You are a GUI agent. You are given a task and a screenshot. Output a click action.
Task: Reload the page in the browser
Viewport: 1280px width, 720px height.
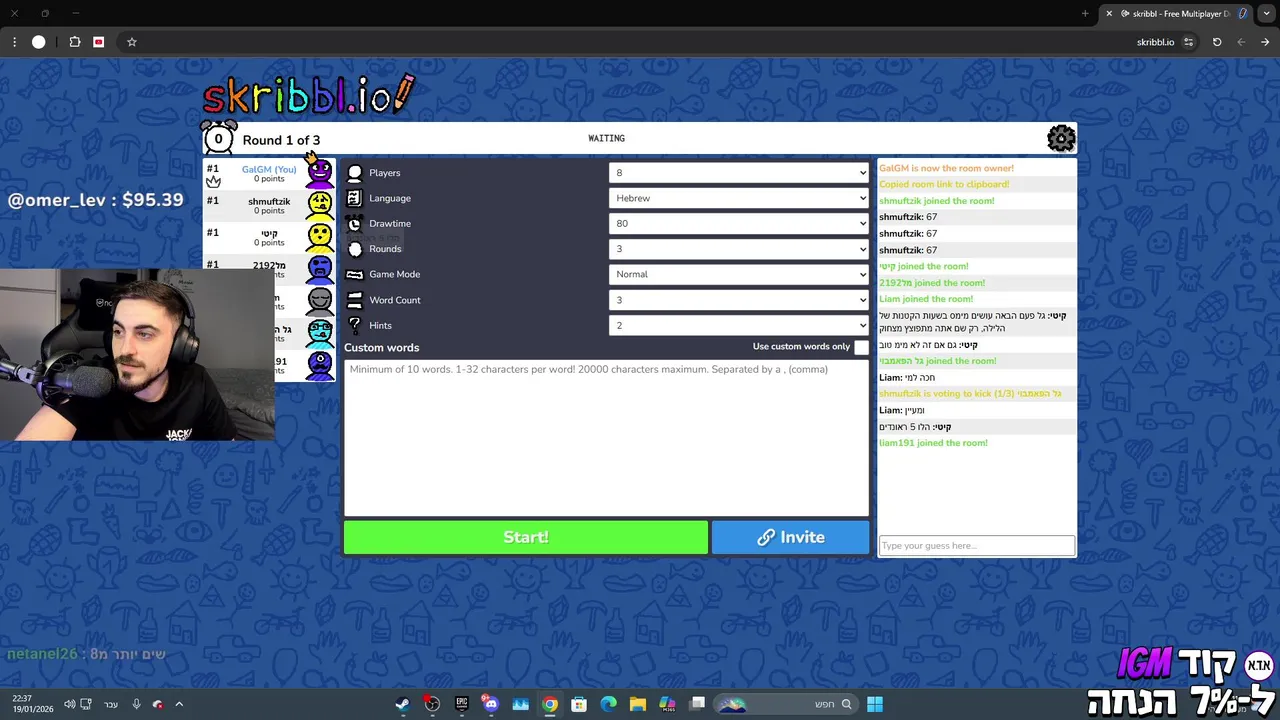click(x=1217, y=42)
